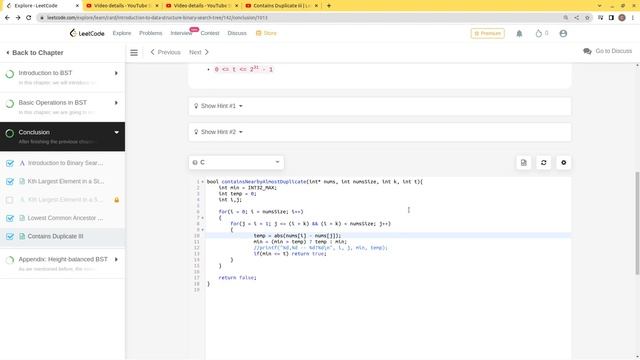Go Back to Chapter
The image size is (640, 360).
35,53
